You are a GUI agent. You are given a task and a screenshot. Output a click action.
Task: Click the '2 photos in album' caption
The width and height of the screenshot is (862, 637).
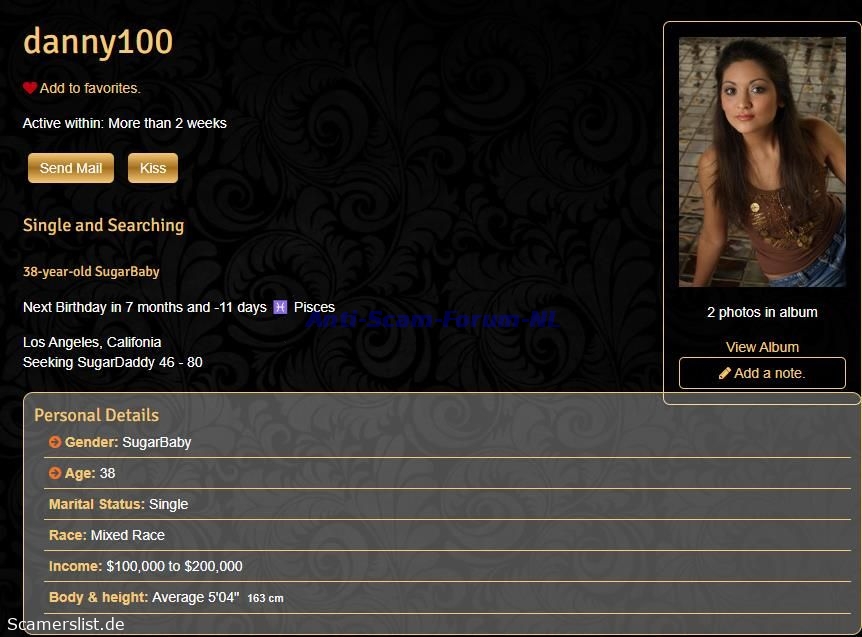[x=762, y=312]
